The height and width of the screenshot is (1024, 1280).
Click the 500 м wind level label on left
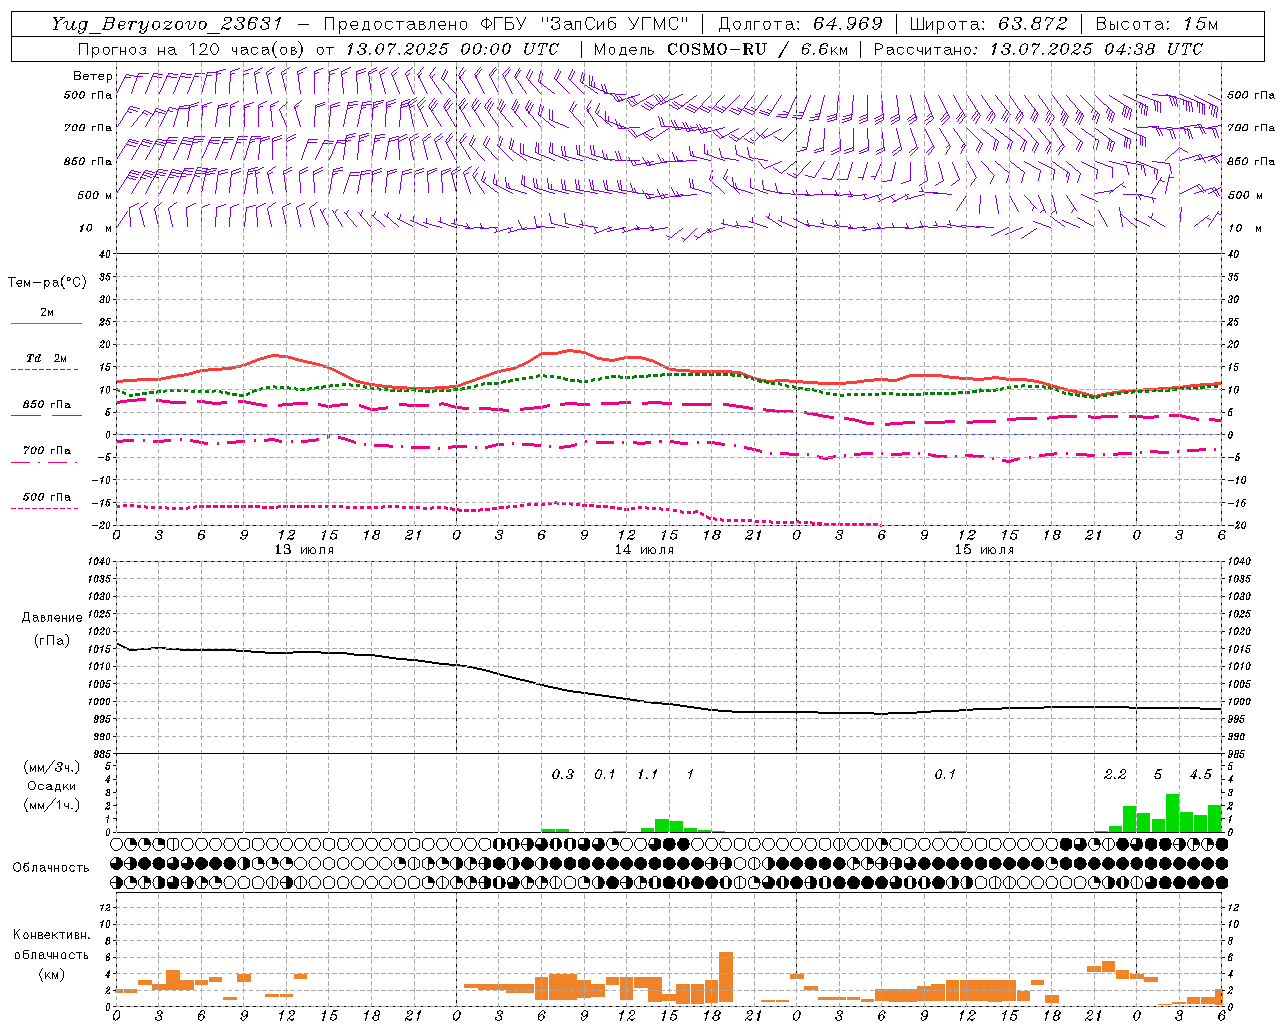[x=95, y=195]
